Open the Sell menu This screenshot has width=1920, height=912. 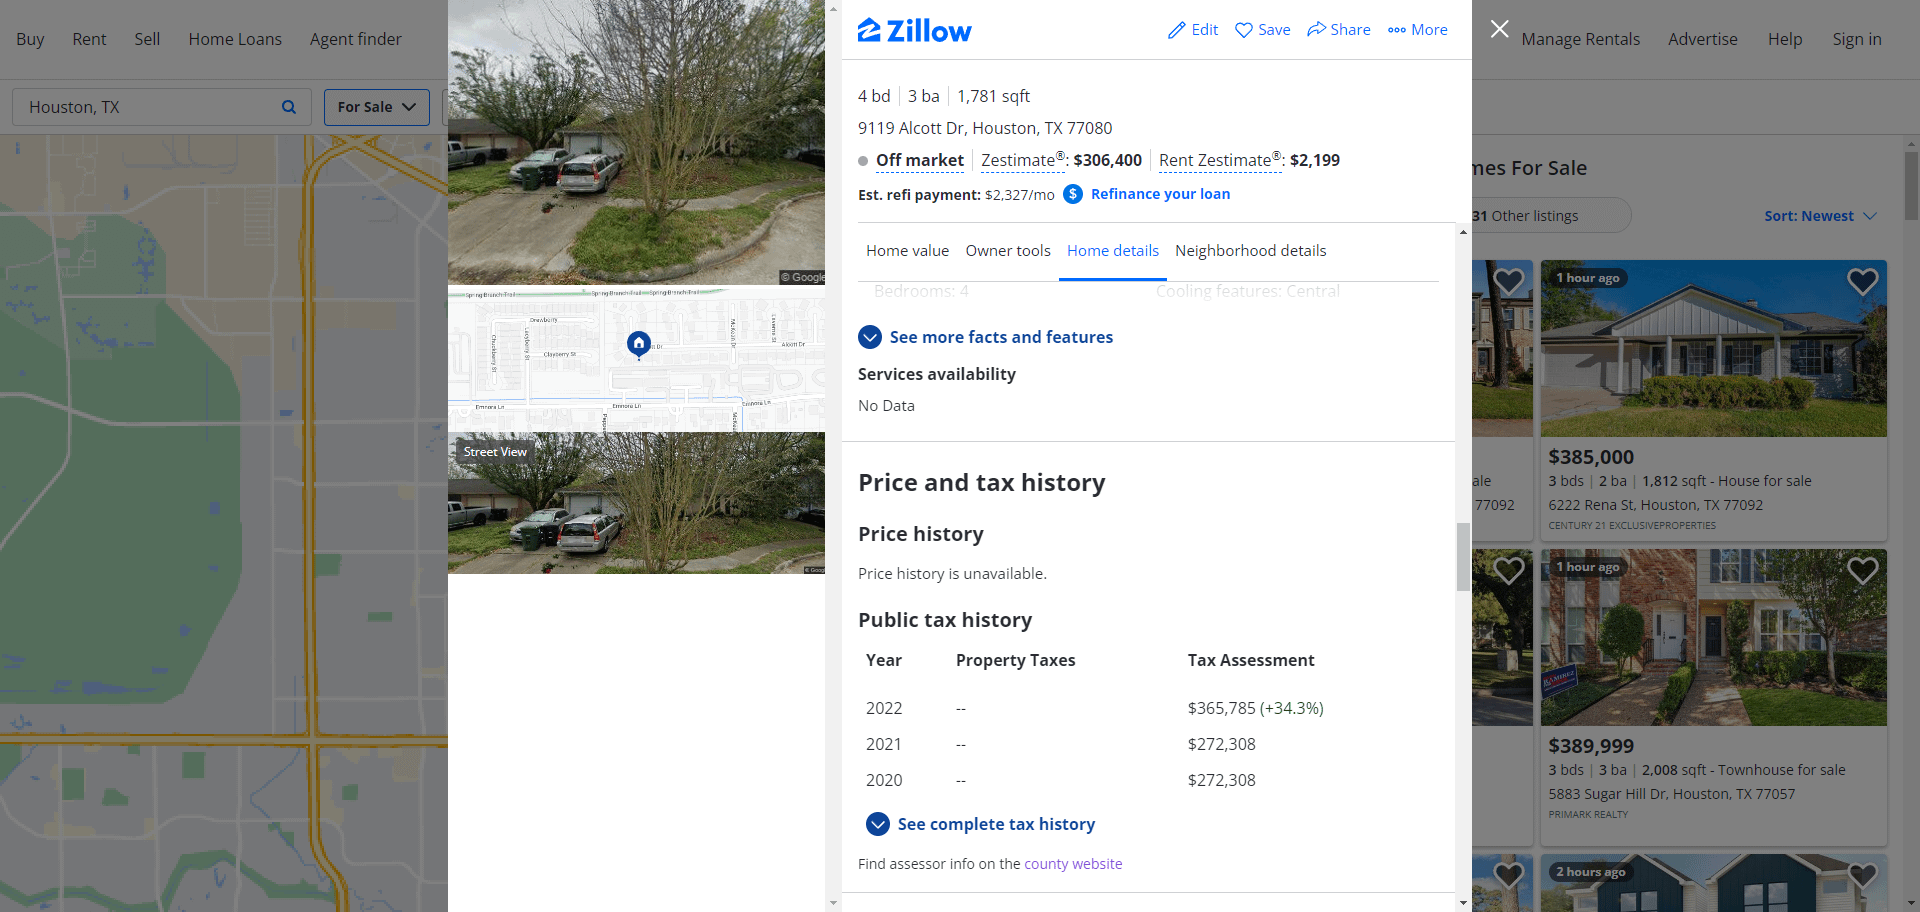pos(147,39)
